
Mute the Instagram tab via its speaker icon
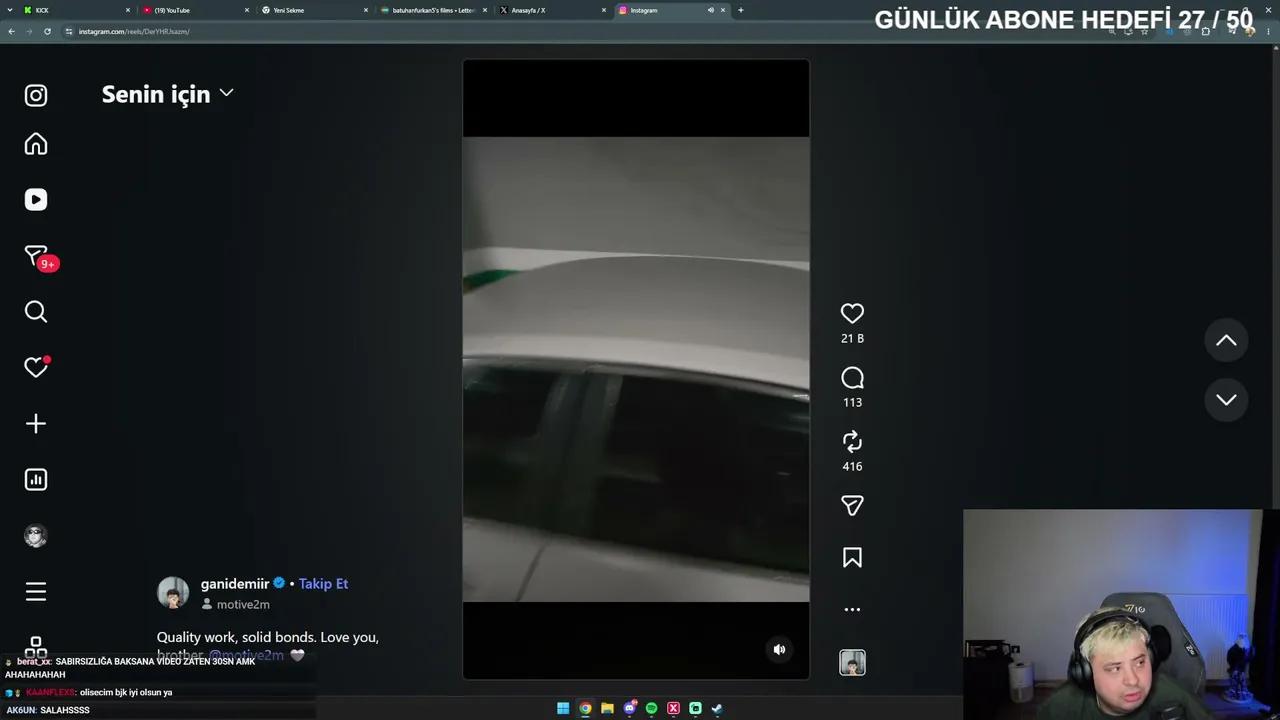pos(710,10)
